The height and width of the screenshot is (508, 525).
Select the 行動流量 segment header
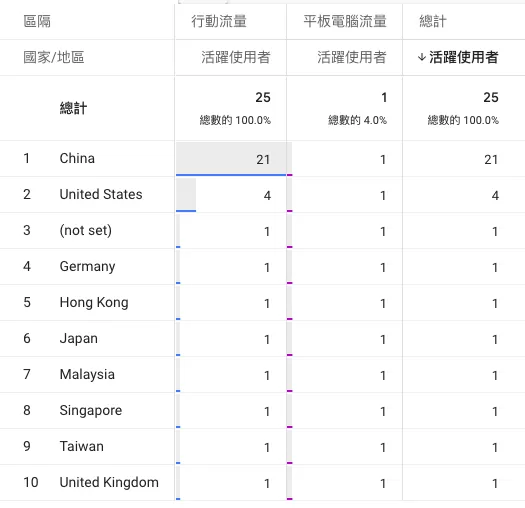[x=219, y=21]
